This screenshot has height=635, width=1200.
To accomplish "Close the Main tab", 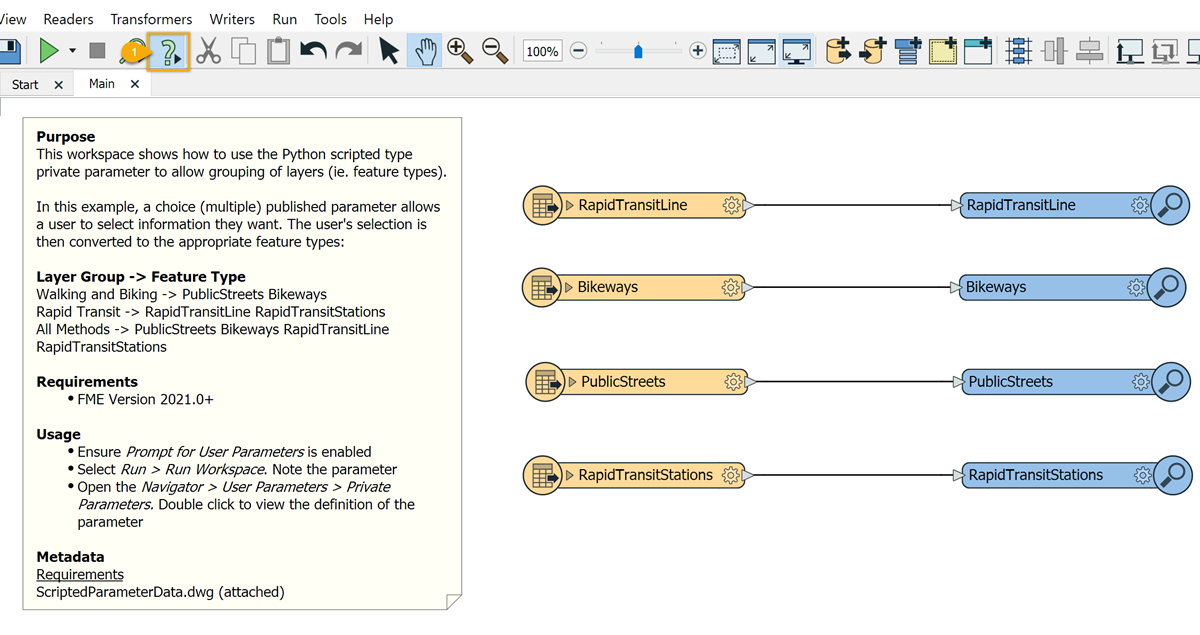I will point(135,85).
